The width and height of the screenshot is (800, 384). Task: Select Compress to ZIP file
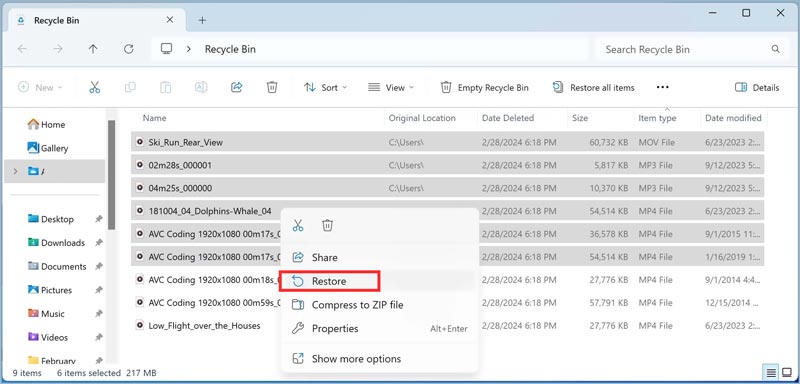pyautogui.click(x=380, y=305)
